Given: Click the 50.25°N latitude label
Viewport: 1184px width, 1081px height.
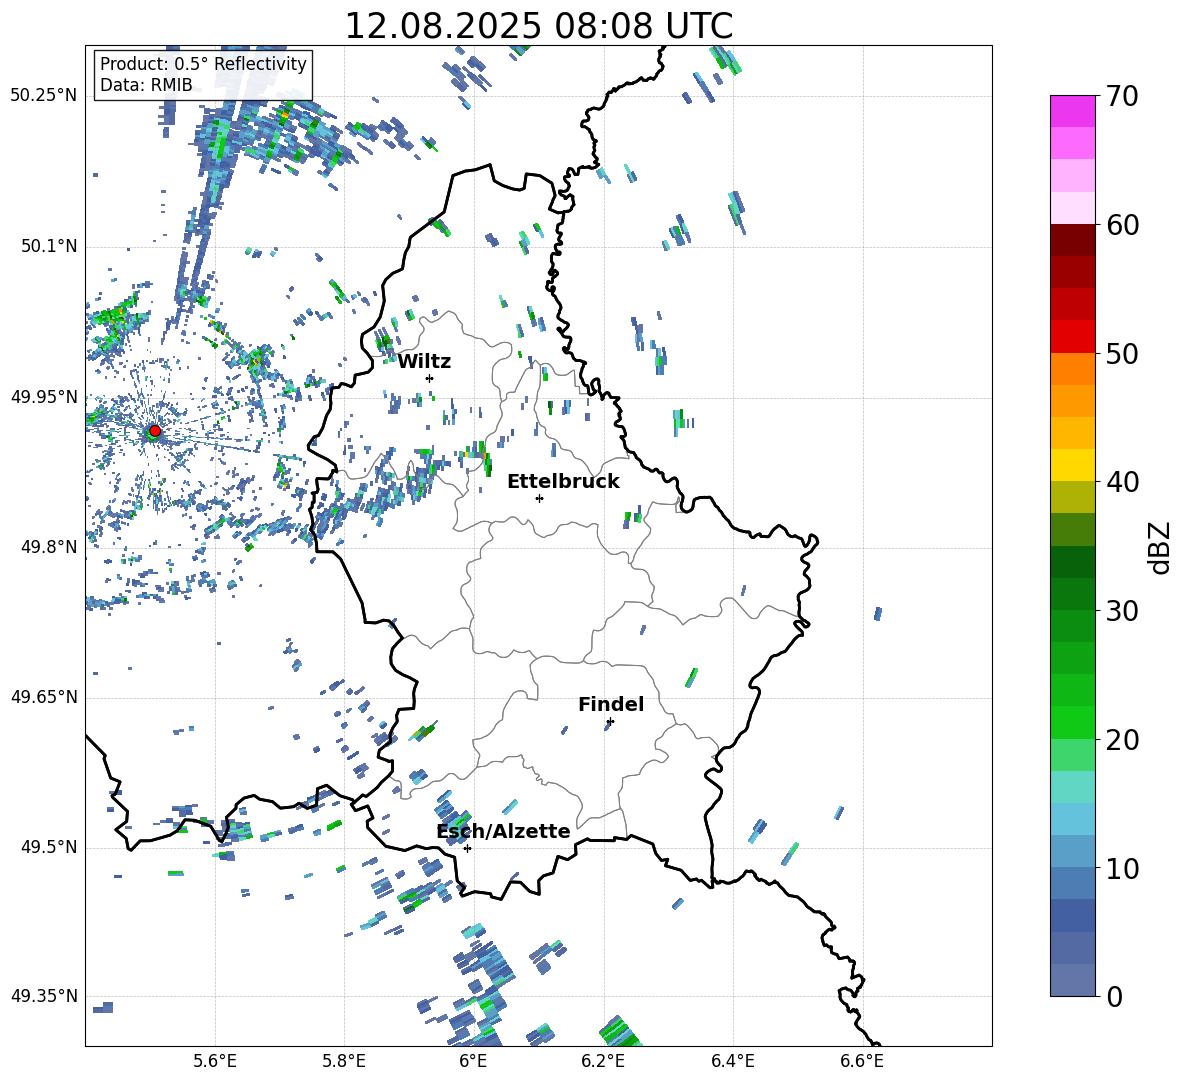Looking at the screenshot, I should [44, 96].
